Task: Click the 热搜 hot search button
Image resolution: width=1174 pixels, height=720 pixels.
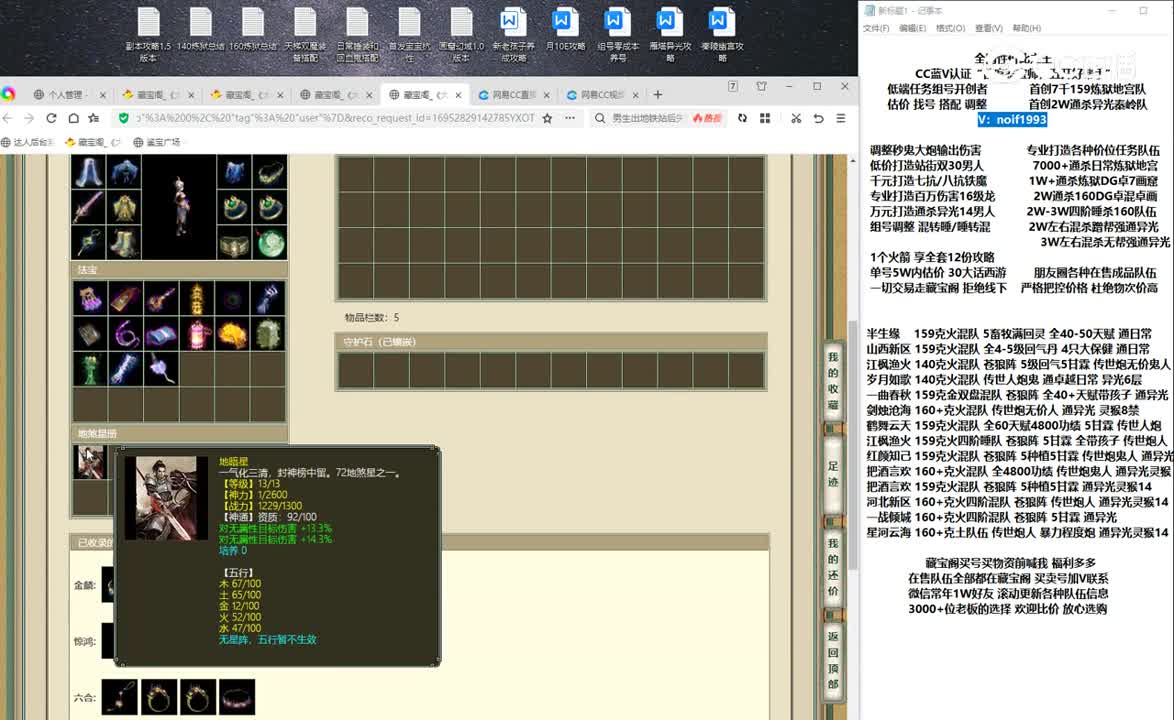Action: [708, 118]
